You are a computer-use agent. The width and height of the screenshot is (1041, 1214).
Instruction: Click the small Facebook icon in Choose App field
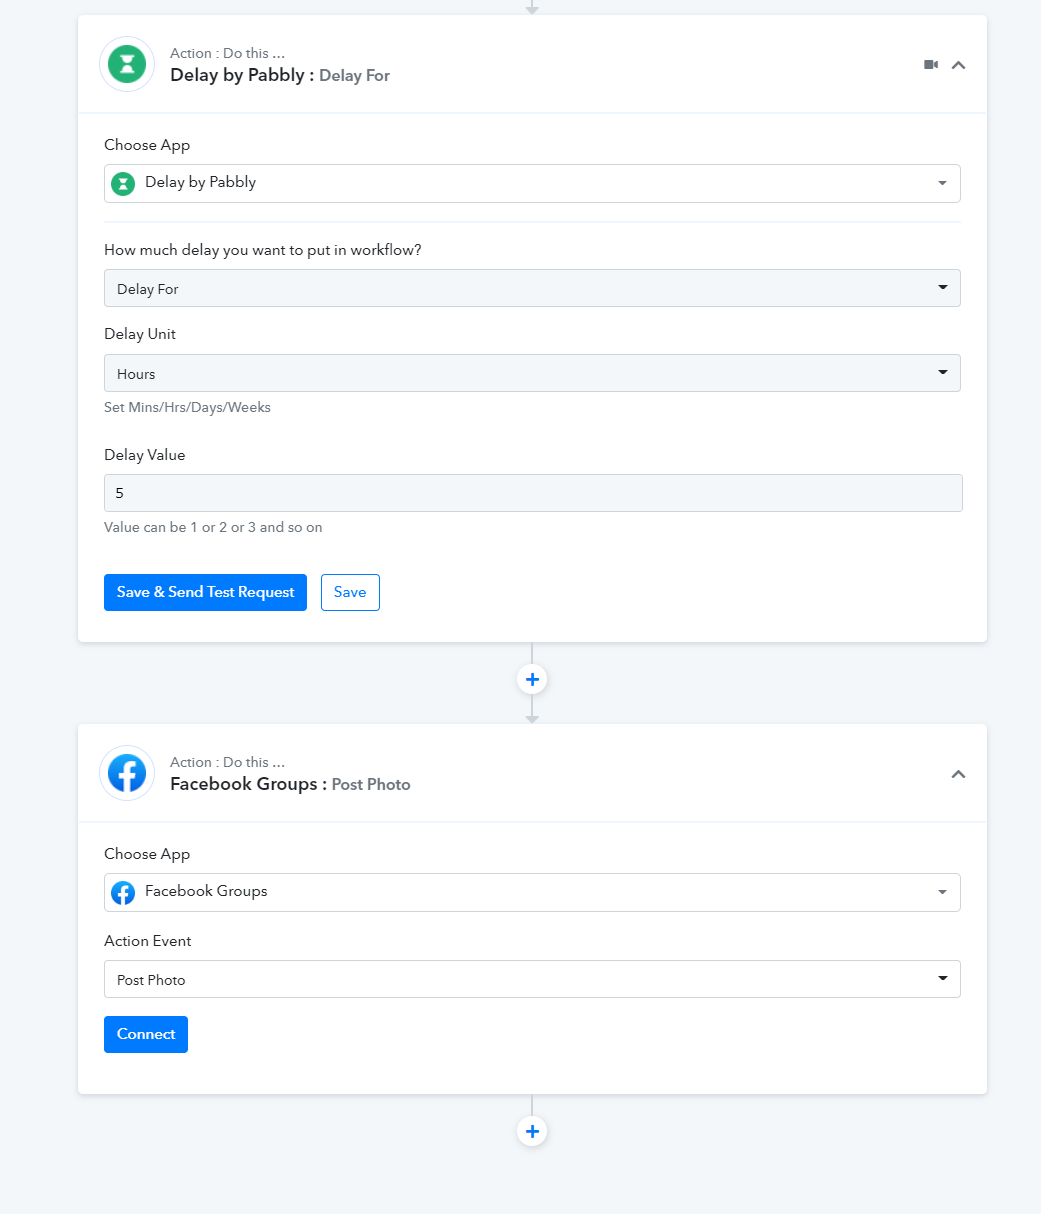pyautogui.click(x=123, y=892)
